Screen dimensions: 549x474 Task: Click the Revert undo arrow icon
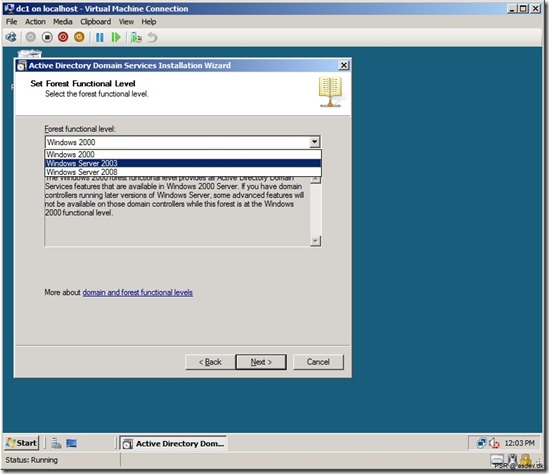152,37
